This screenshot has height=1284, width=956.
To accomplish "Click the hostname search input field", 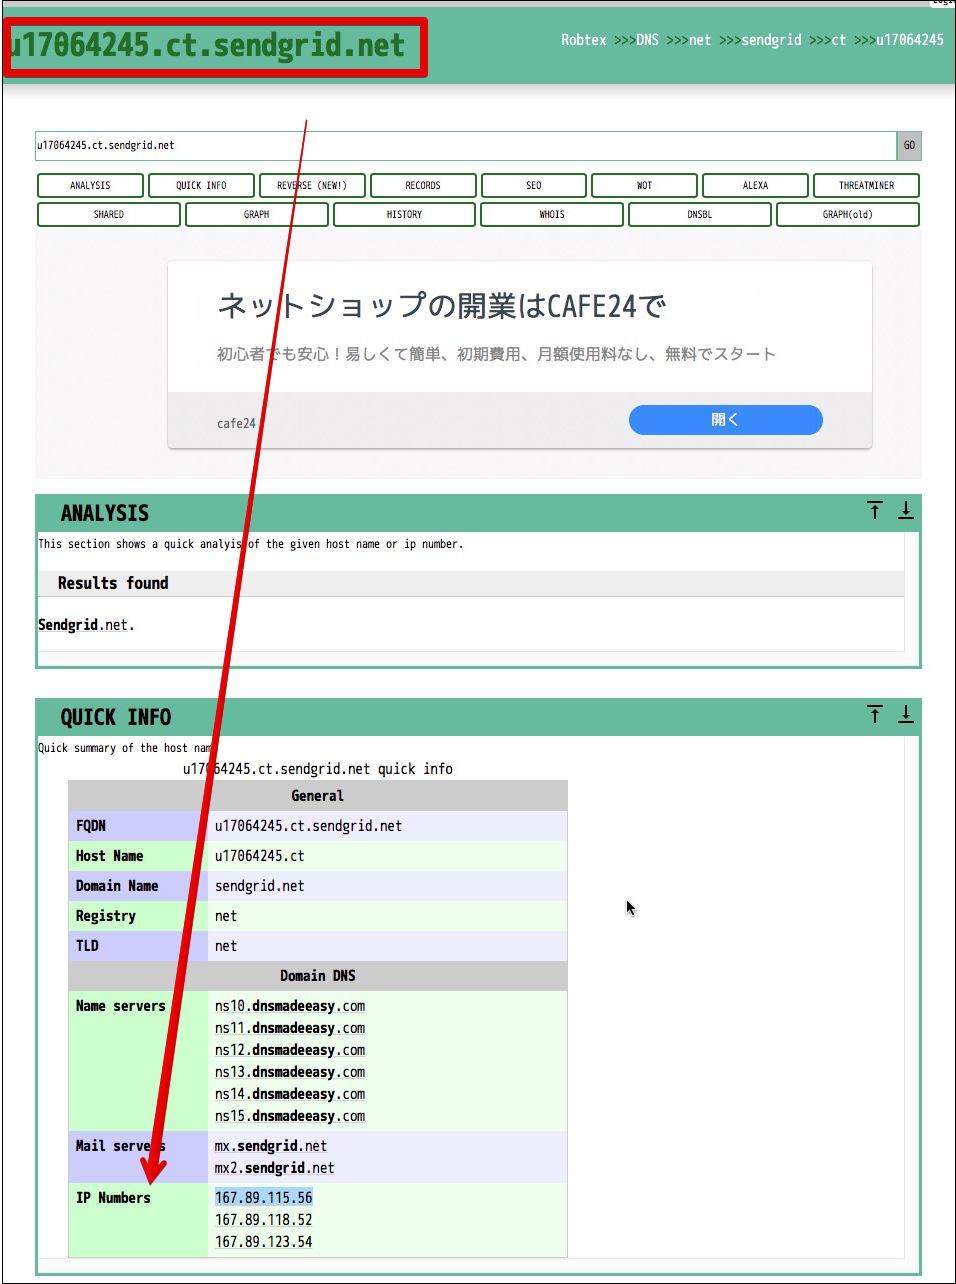I will (x=465, y=146).
